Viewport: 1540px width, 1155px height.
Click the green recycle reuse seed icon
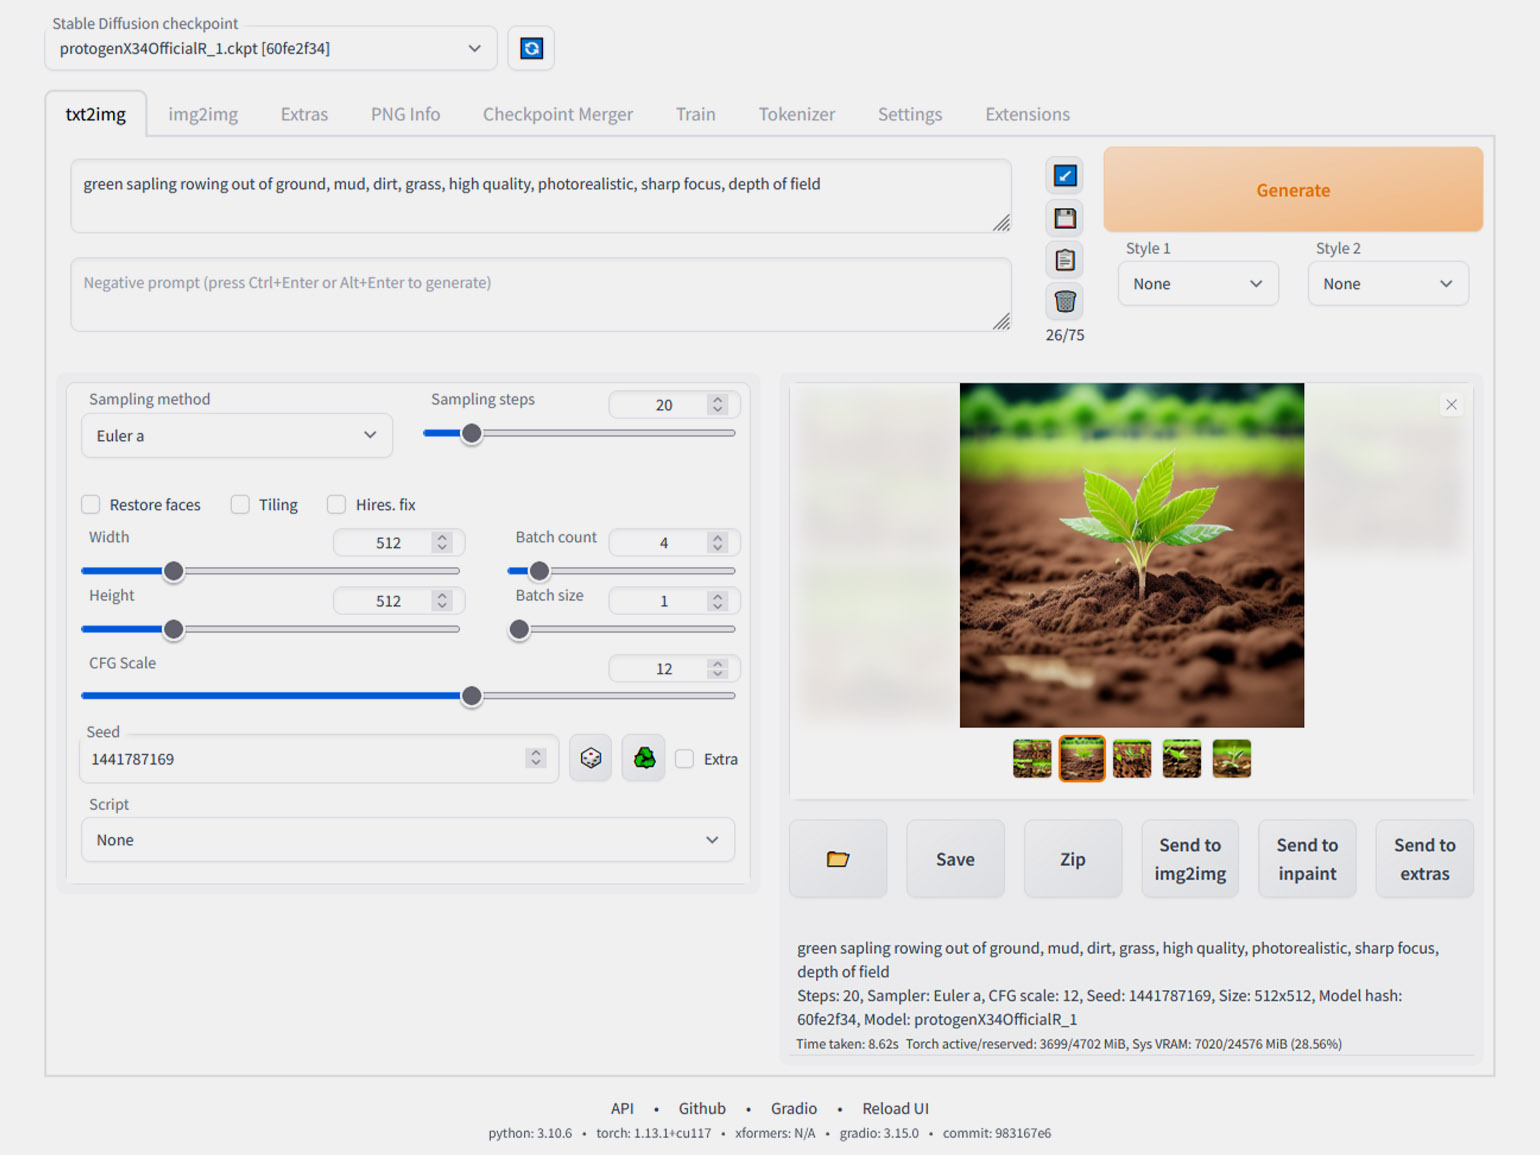644,758
